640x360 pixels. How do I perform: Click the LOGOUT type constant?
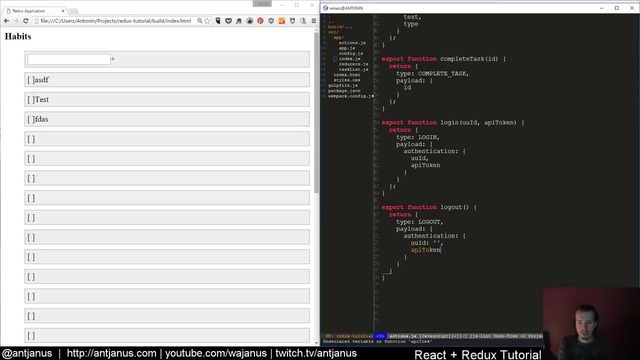(430, 222)
